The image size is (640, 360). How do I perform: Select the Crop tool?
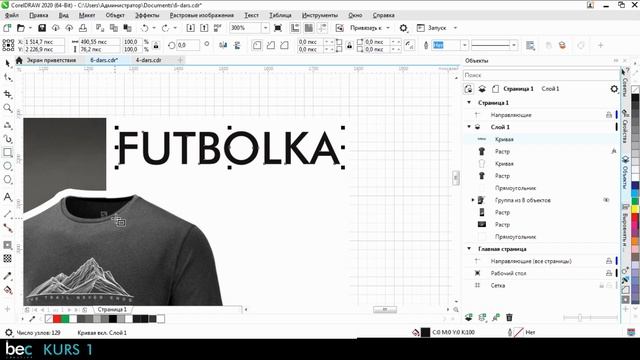coord(7,94)
